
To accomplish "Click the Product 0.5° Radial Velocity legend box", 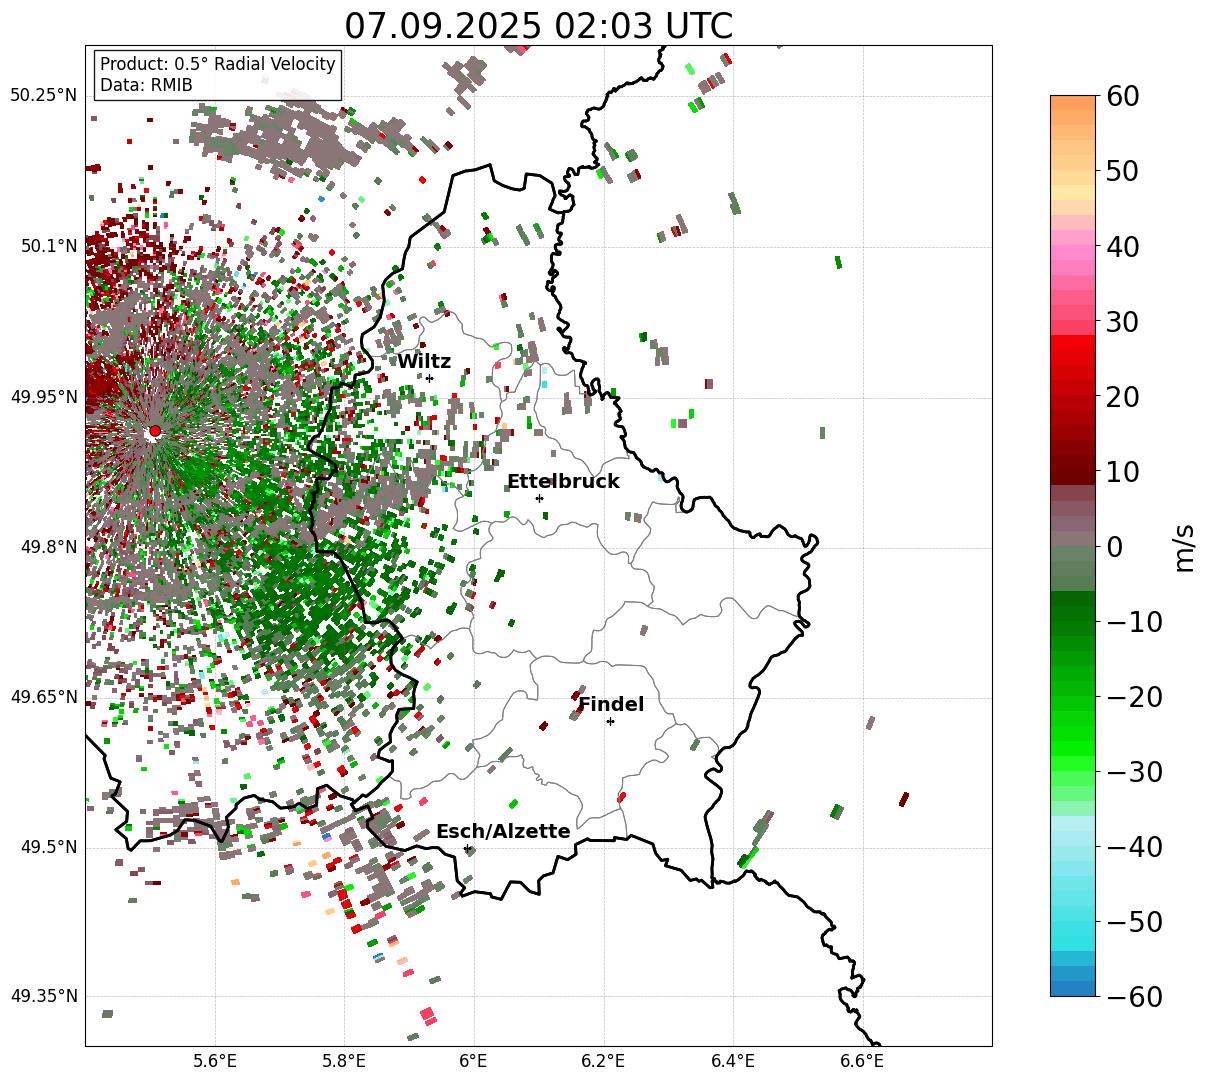I will [218, 75].
